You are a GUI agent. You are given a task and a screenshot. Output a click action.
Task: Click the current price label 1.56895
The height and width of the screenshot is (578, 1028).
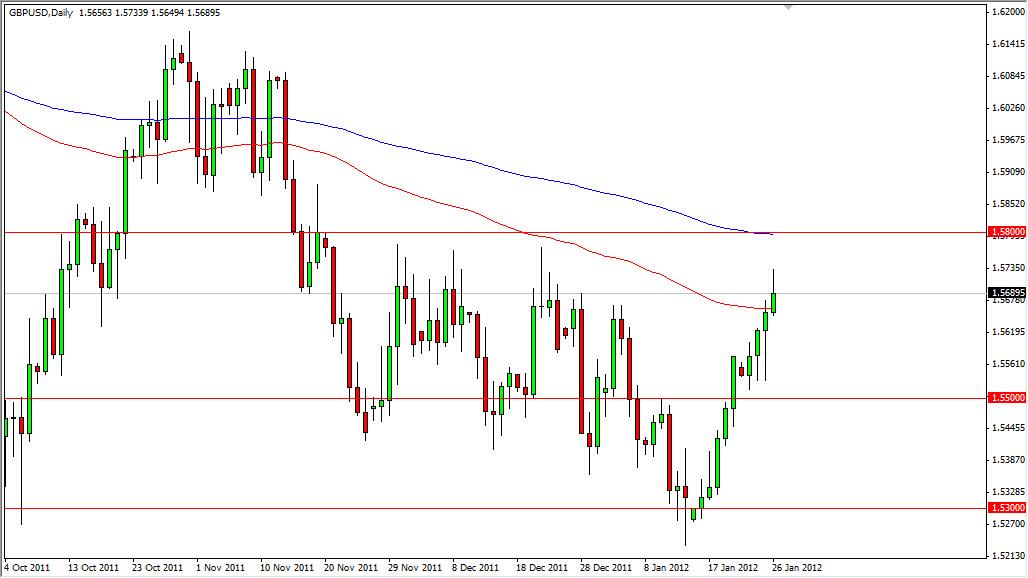tap(1008, 293)
